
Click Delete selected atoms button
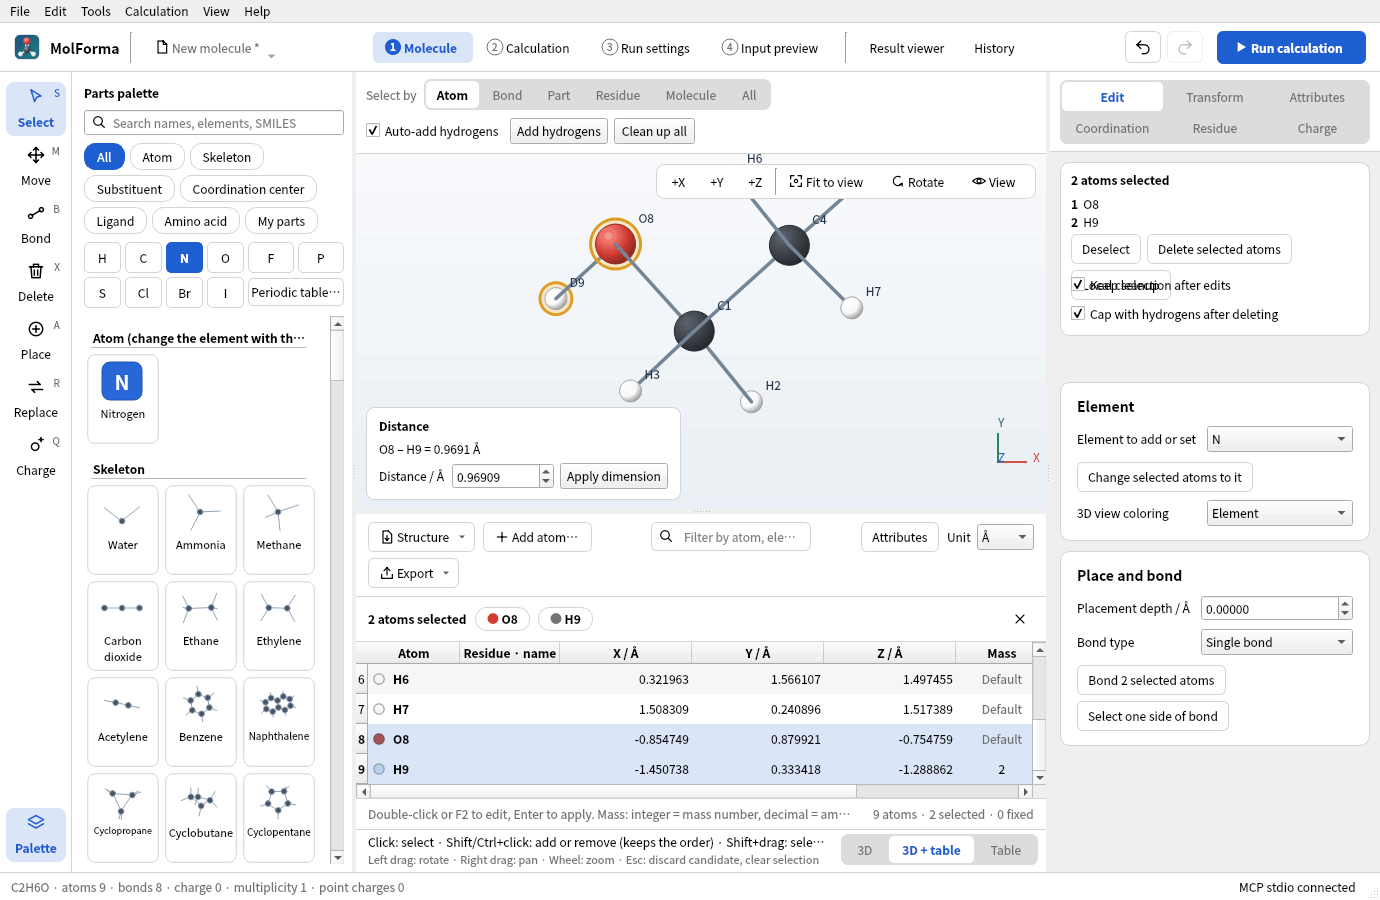[x=1219, y=249]
